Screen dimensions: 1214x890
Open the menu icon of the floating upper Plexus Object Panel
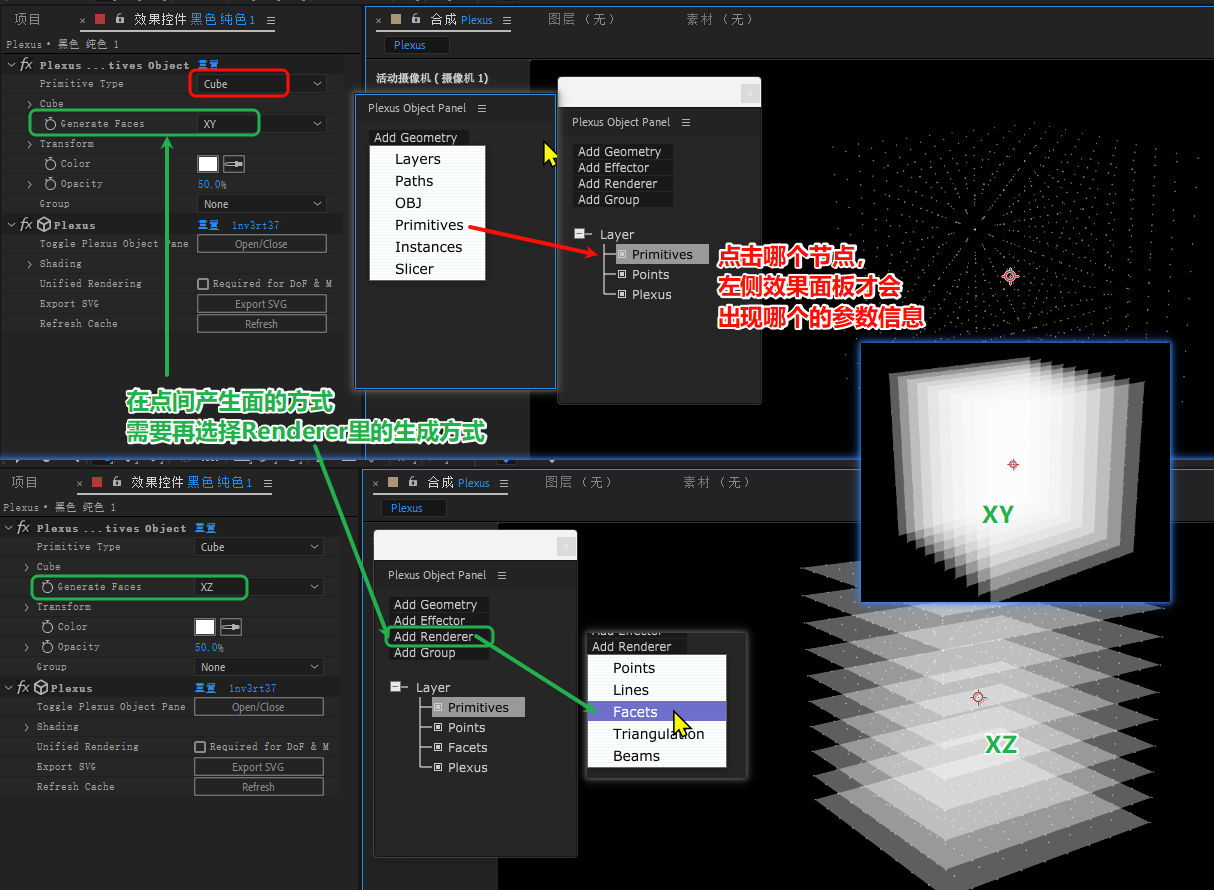(686, 122)
